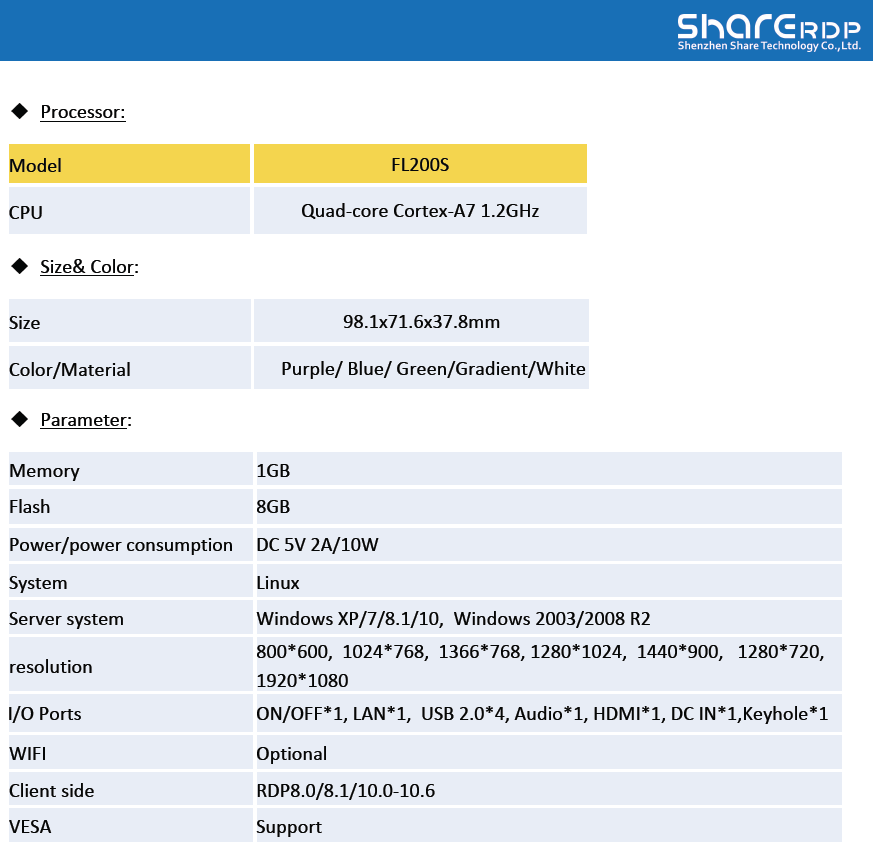
Task: Select the "1920*1080" resolution text
Action: coord(302,680)
